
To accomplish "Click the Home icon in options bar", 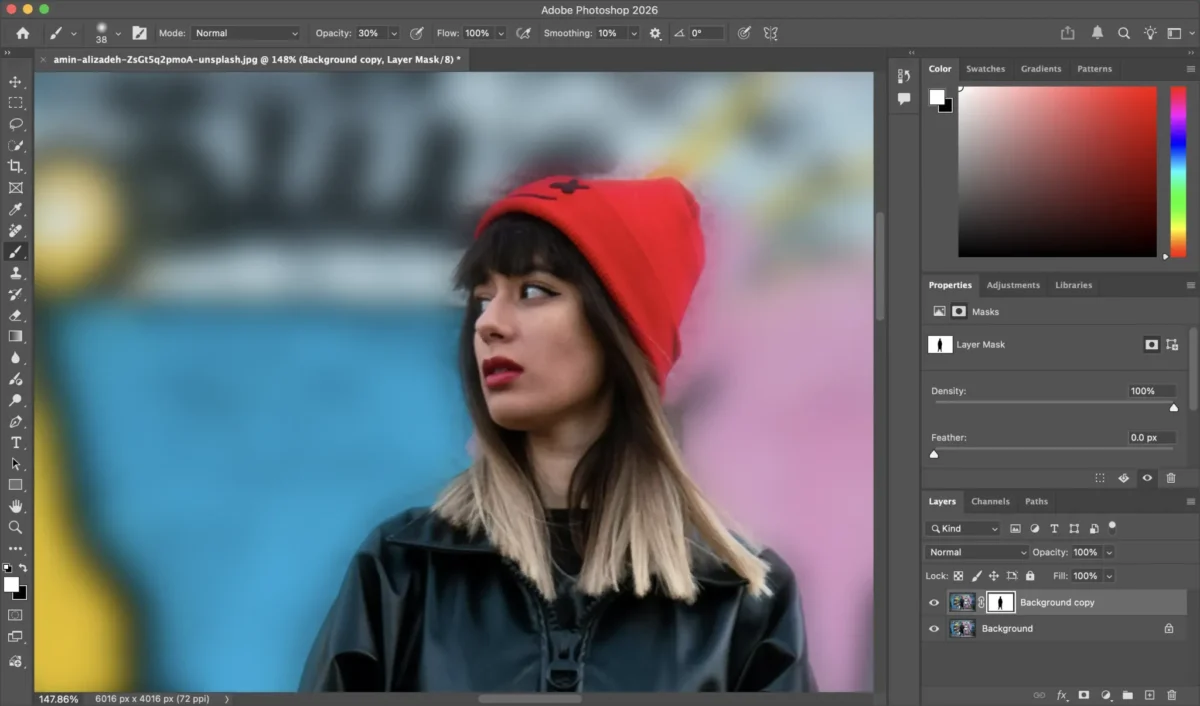I will 22,33.
